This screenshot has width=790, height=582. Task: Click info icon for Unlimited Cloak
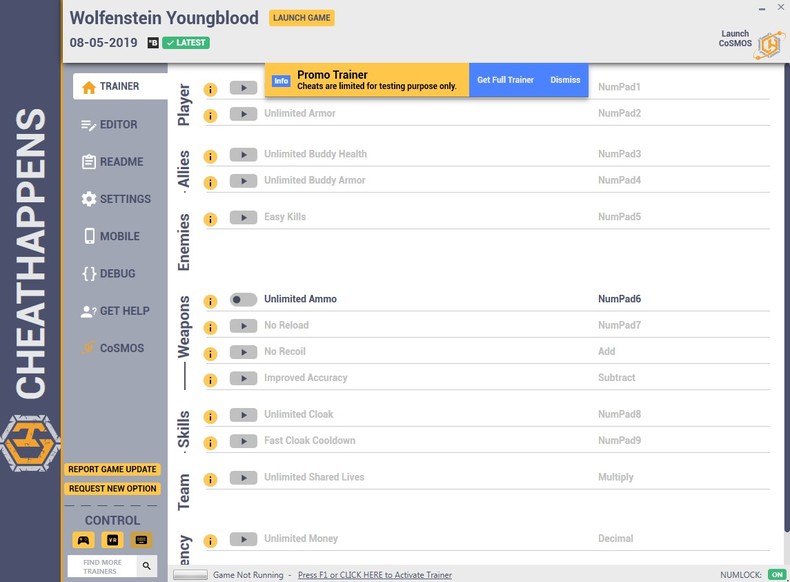point(210,417)
